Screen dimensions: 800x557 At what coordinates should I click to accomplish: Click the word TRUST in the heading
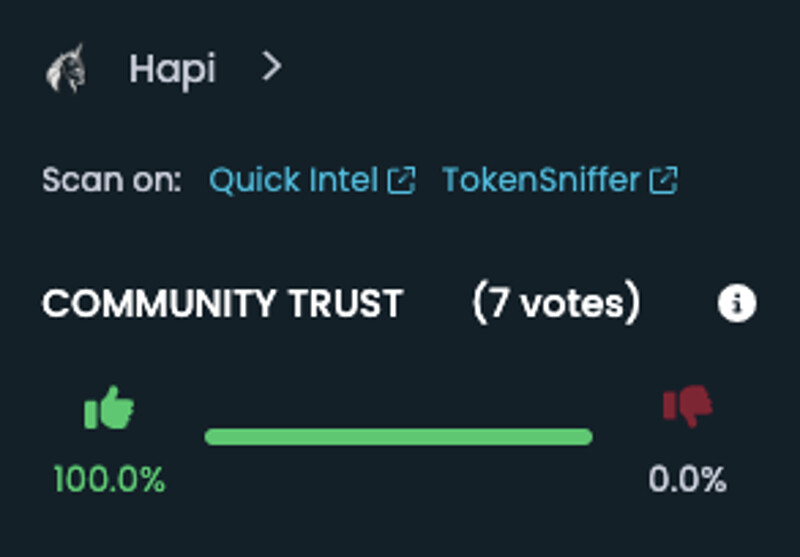[x=348, y=304]
